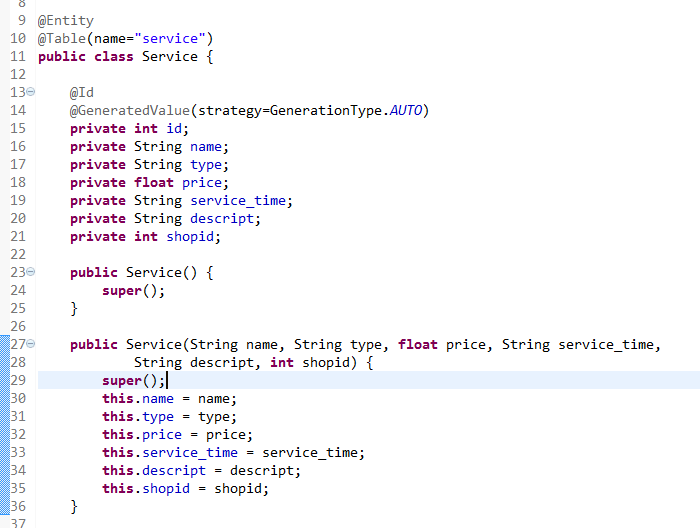Click the service_time field on line 19
This screenshot has height=528, width=700.
coord(238,200)
